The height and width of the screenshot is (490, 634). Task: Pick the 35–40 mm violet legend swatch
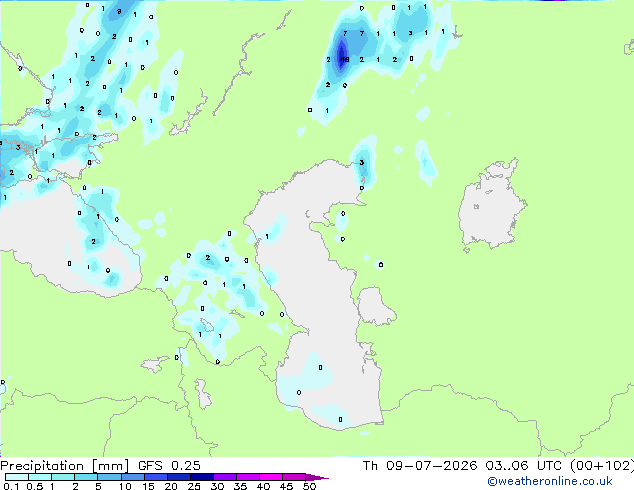[247, 477]
